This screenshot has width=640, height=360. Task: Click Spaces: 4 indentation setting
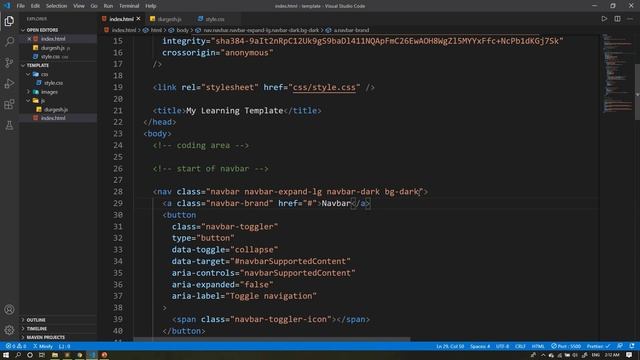coord(480,346)
